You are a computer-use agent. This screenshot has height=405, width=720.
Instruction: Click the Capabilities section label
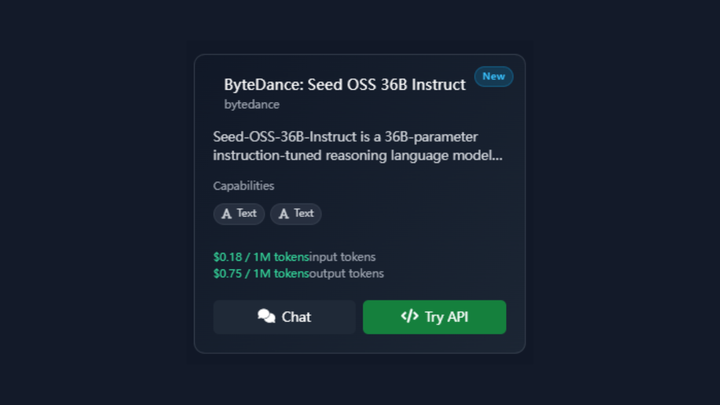(243, 186)
